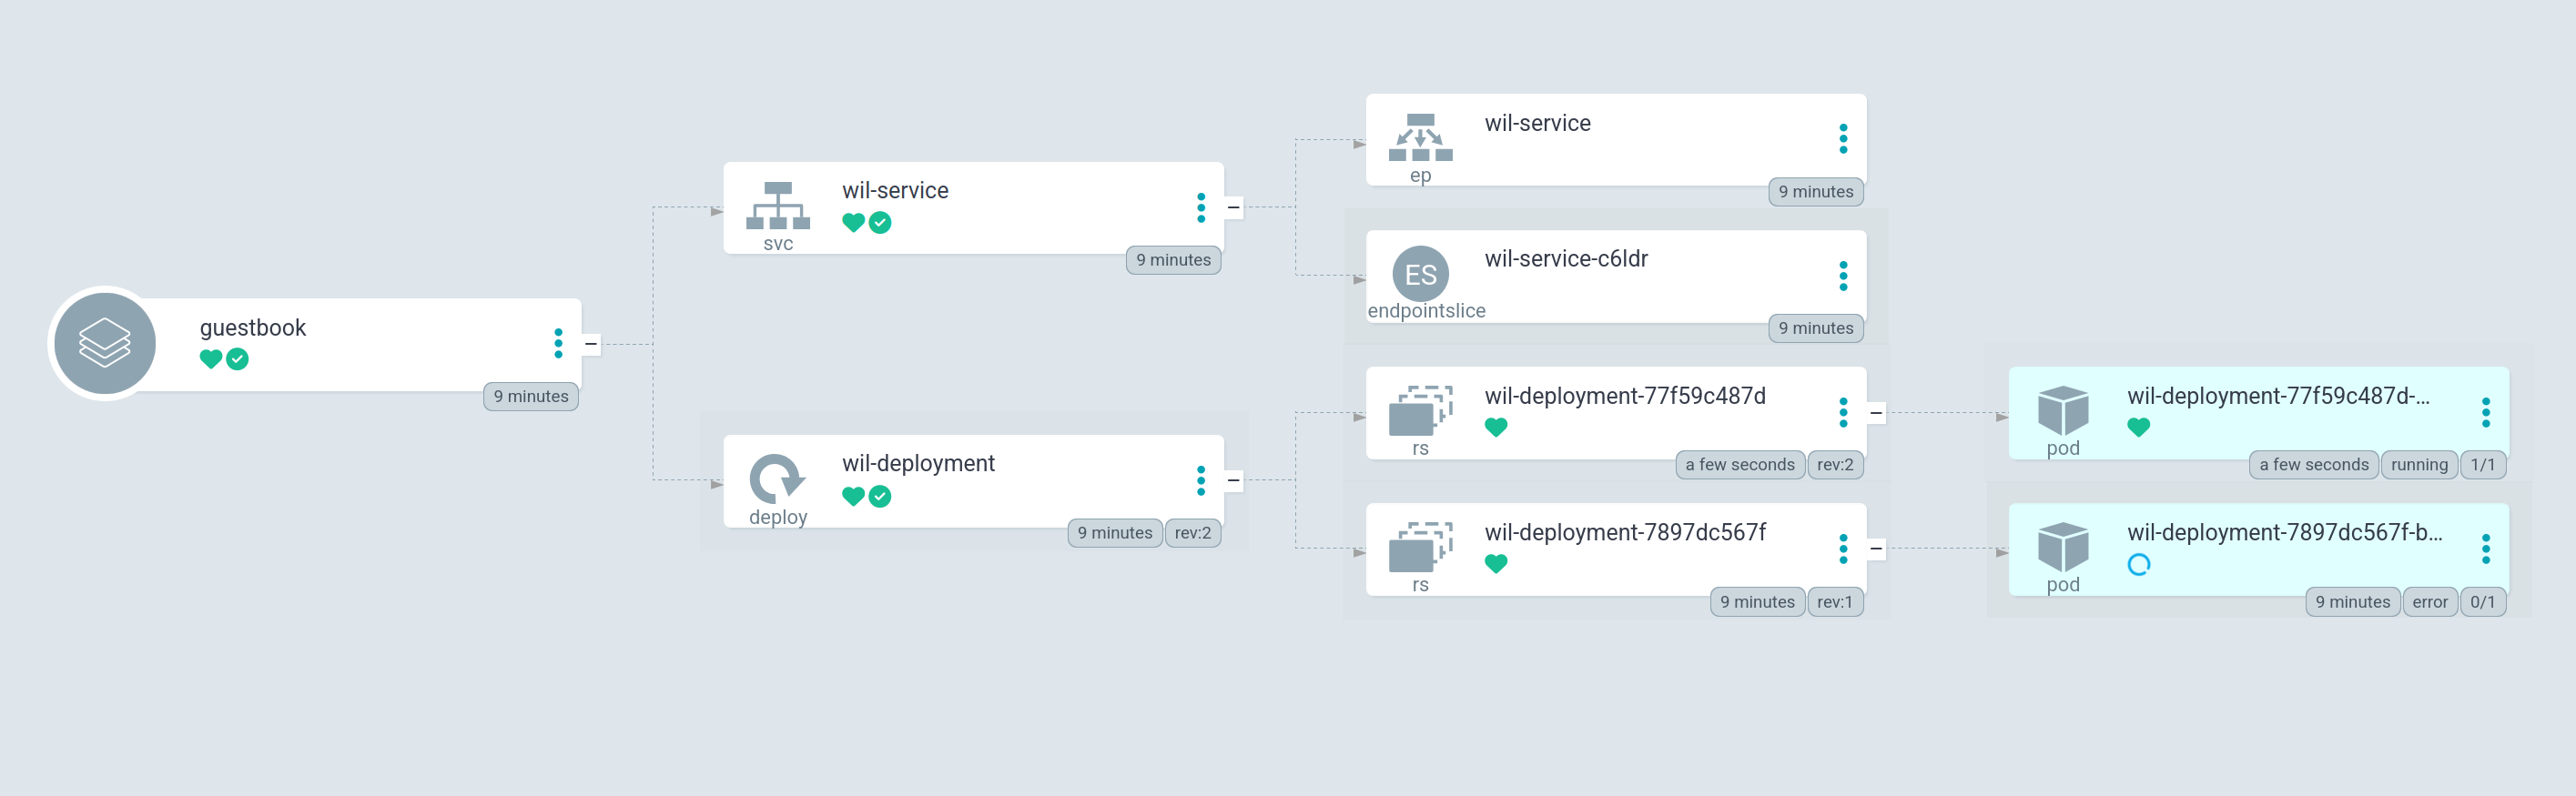Open the wil-deployment three-dot actions menu
This screenshot has height=796, width=2576.
(1200, 480)
